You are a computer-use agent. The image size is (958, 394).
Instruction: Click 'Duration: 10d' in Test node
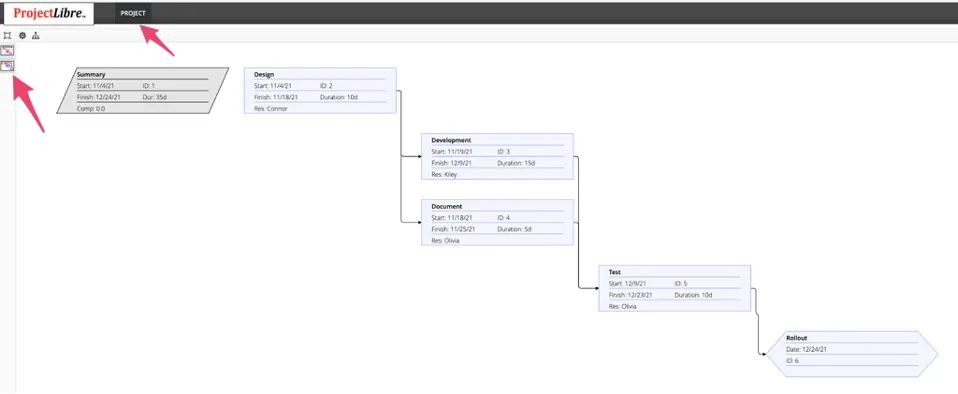pyautogui.click(x=693, y=295)
